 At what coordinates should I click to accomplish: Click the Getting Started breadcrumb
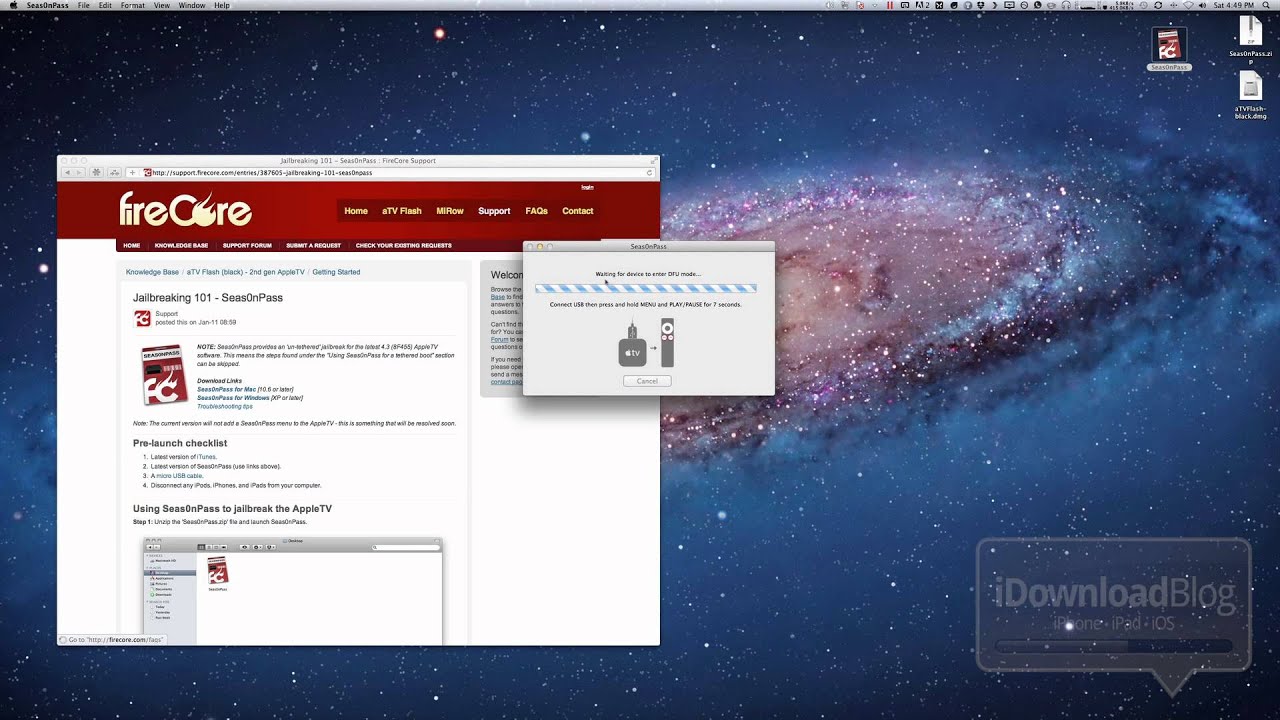click(x=336, y=272)
